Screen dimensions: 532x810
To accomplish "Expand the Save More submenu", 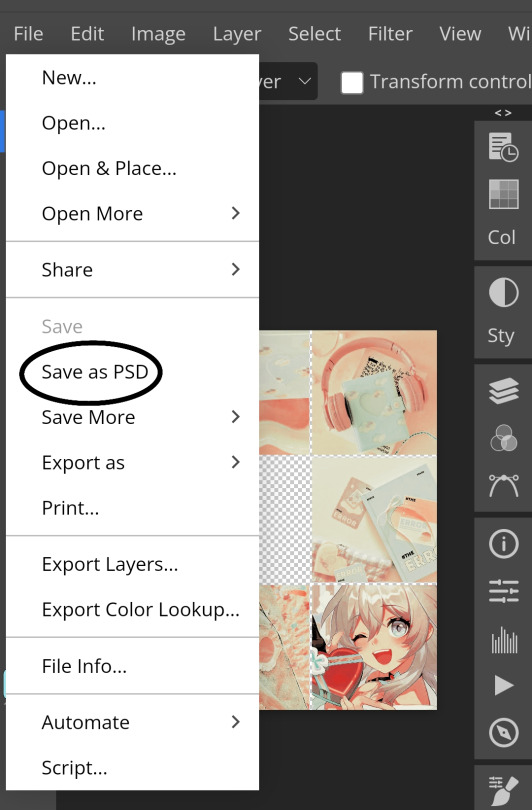I will pyautogui.click(x=132, y=417).
